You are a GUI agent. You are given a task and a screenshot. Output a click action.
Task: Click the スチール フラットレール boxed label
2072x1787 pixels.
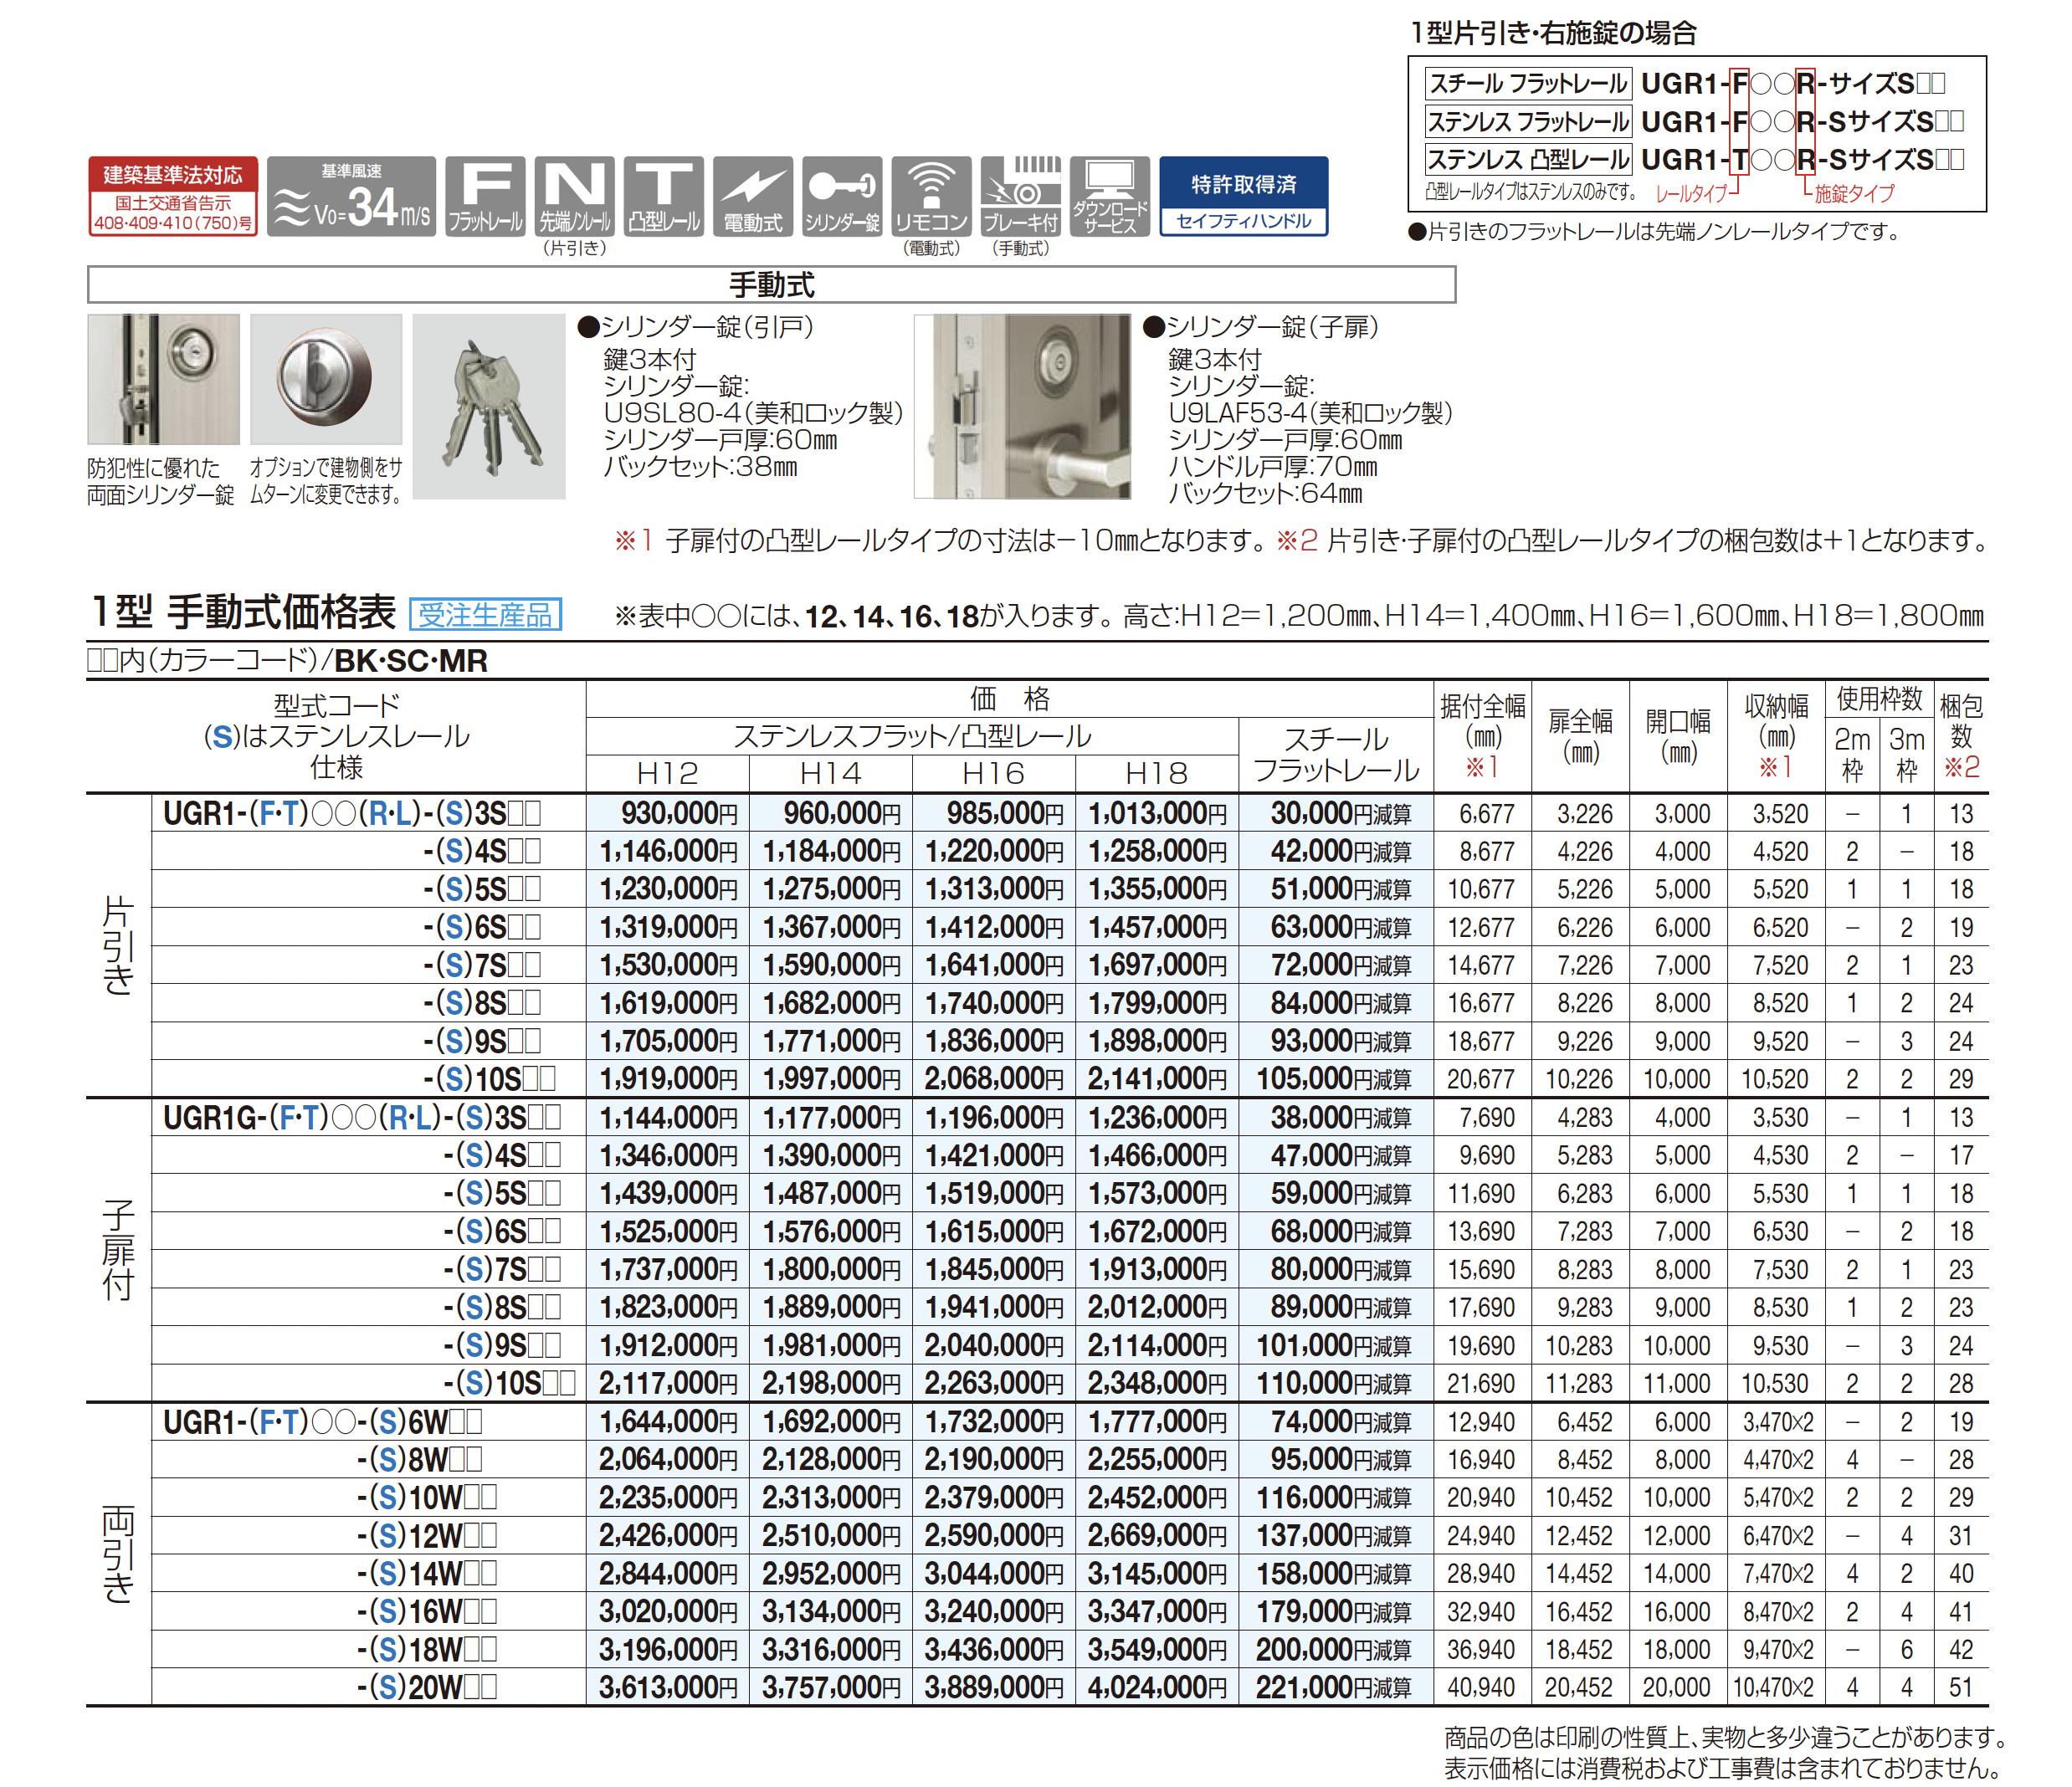click(1527, 83)
